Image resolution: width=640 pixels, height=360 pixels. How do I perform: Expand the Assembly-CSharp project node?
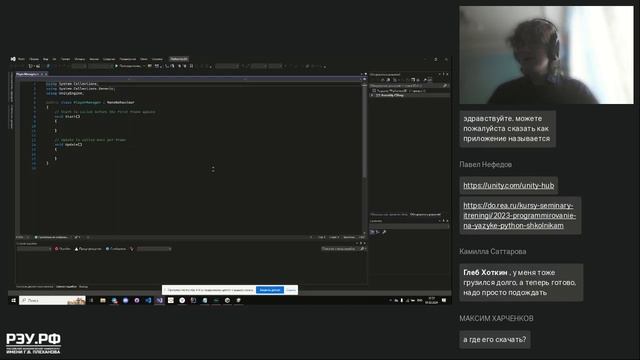click(x=372, y=95)
